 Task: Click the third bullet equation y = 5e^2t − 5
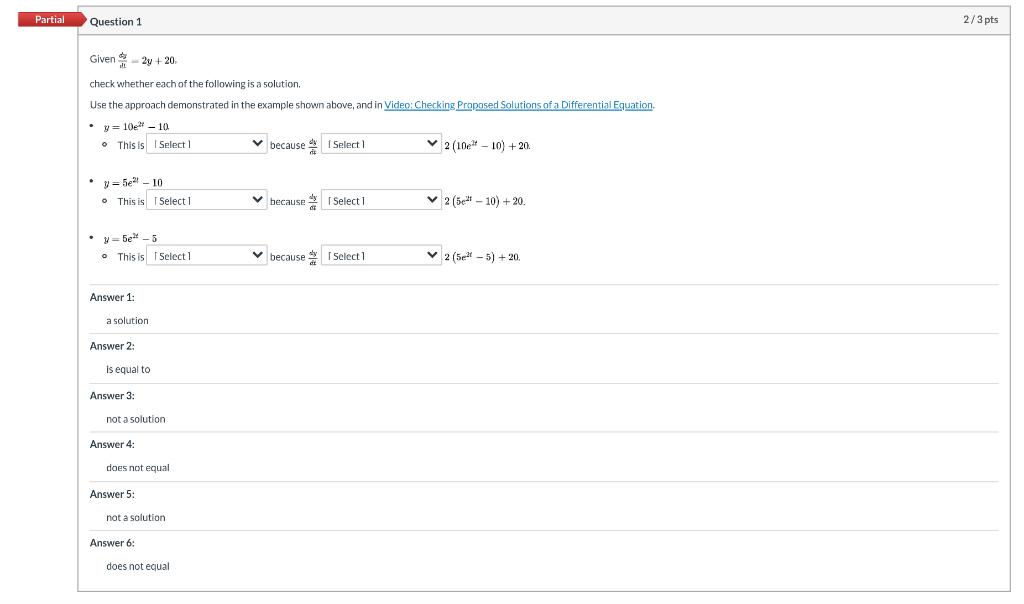pos(130,238)
